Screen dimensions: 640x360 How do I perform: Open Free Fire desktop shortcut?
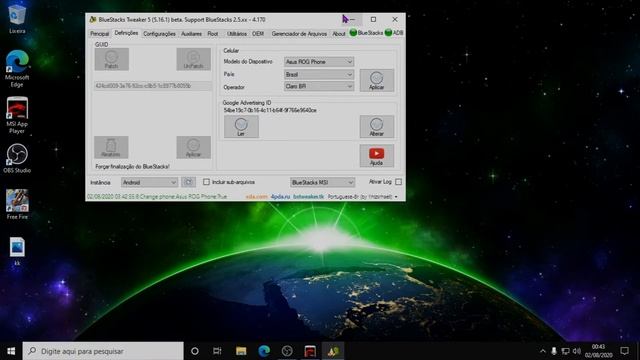point(17,204)
